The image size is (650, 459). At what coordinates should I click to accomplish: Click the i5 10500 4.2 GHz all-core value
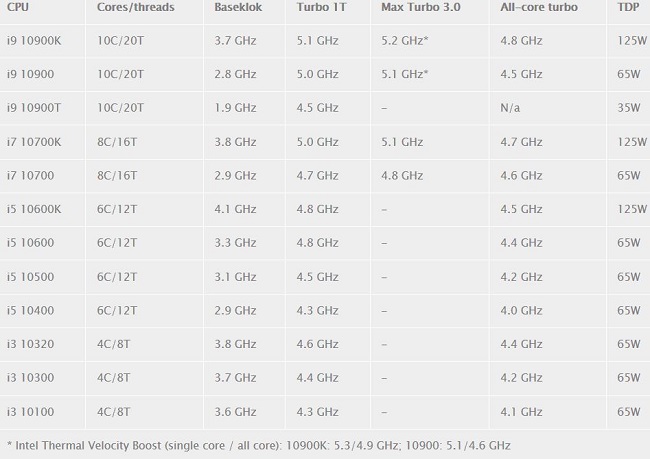521,277
